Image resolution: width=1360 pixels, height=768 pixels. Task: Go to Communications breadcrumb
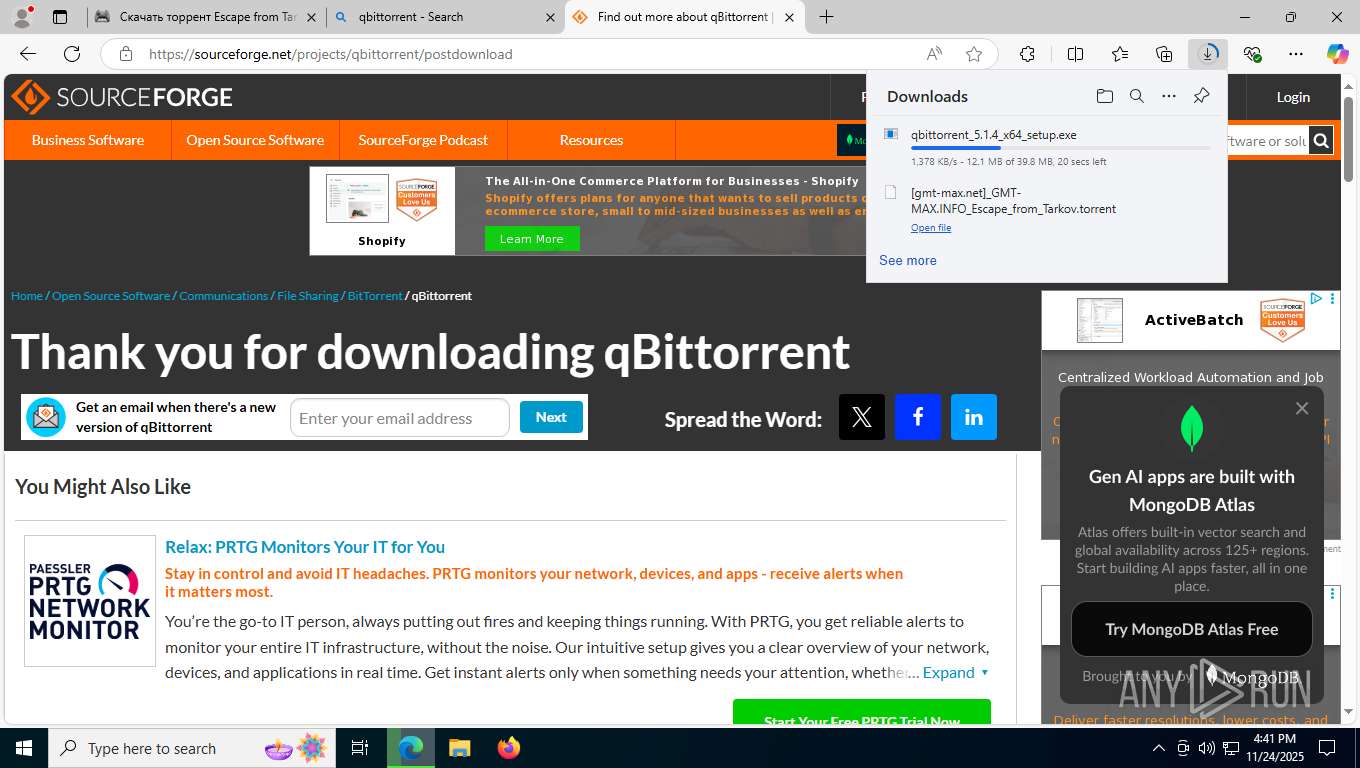(224, 296)
